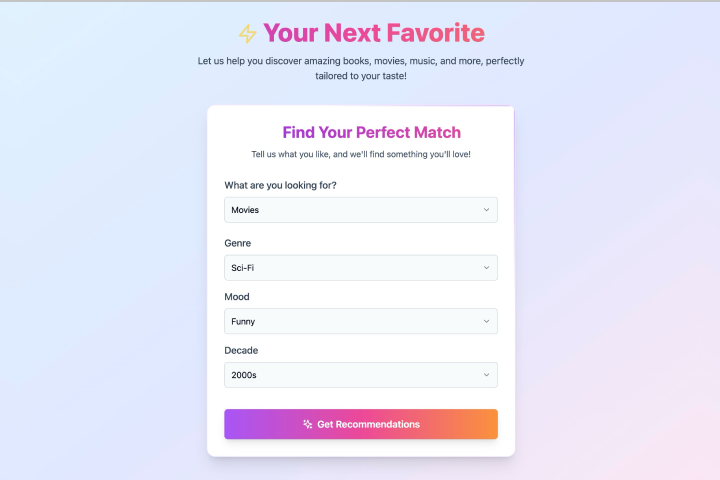Open the Mood dropdown showing Funny

coord(360,321)
